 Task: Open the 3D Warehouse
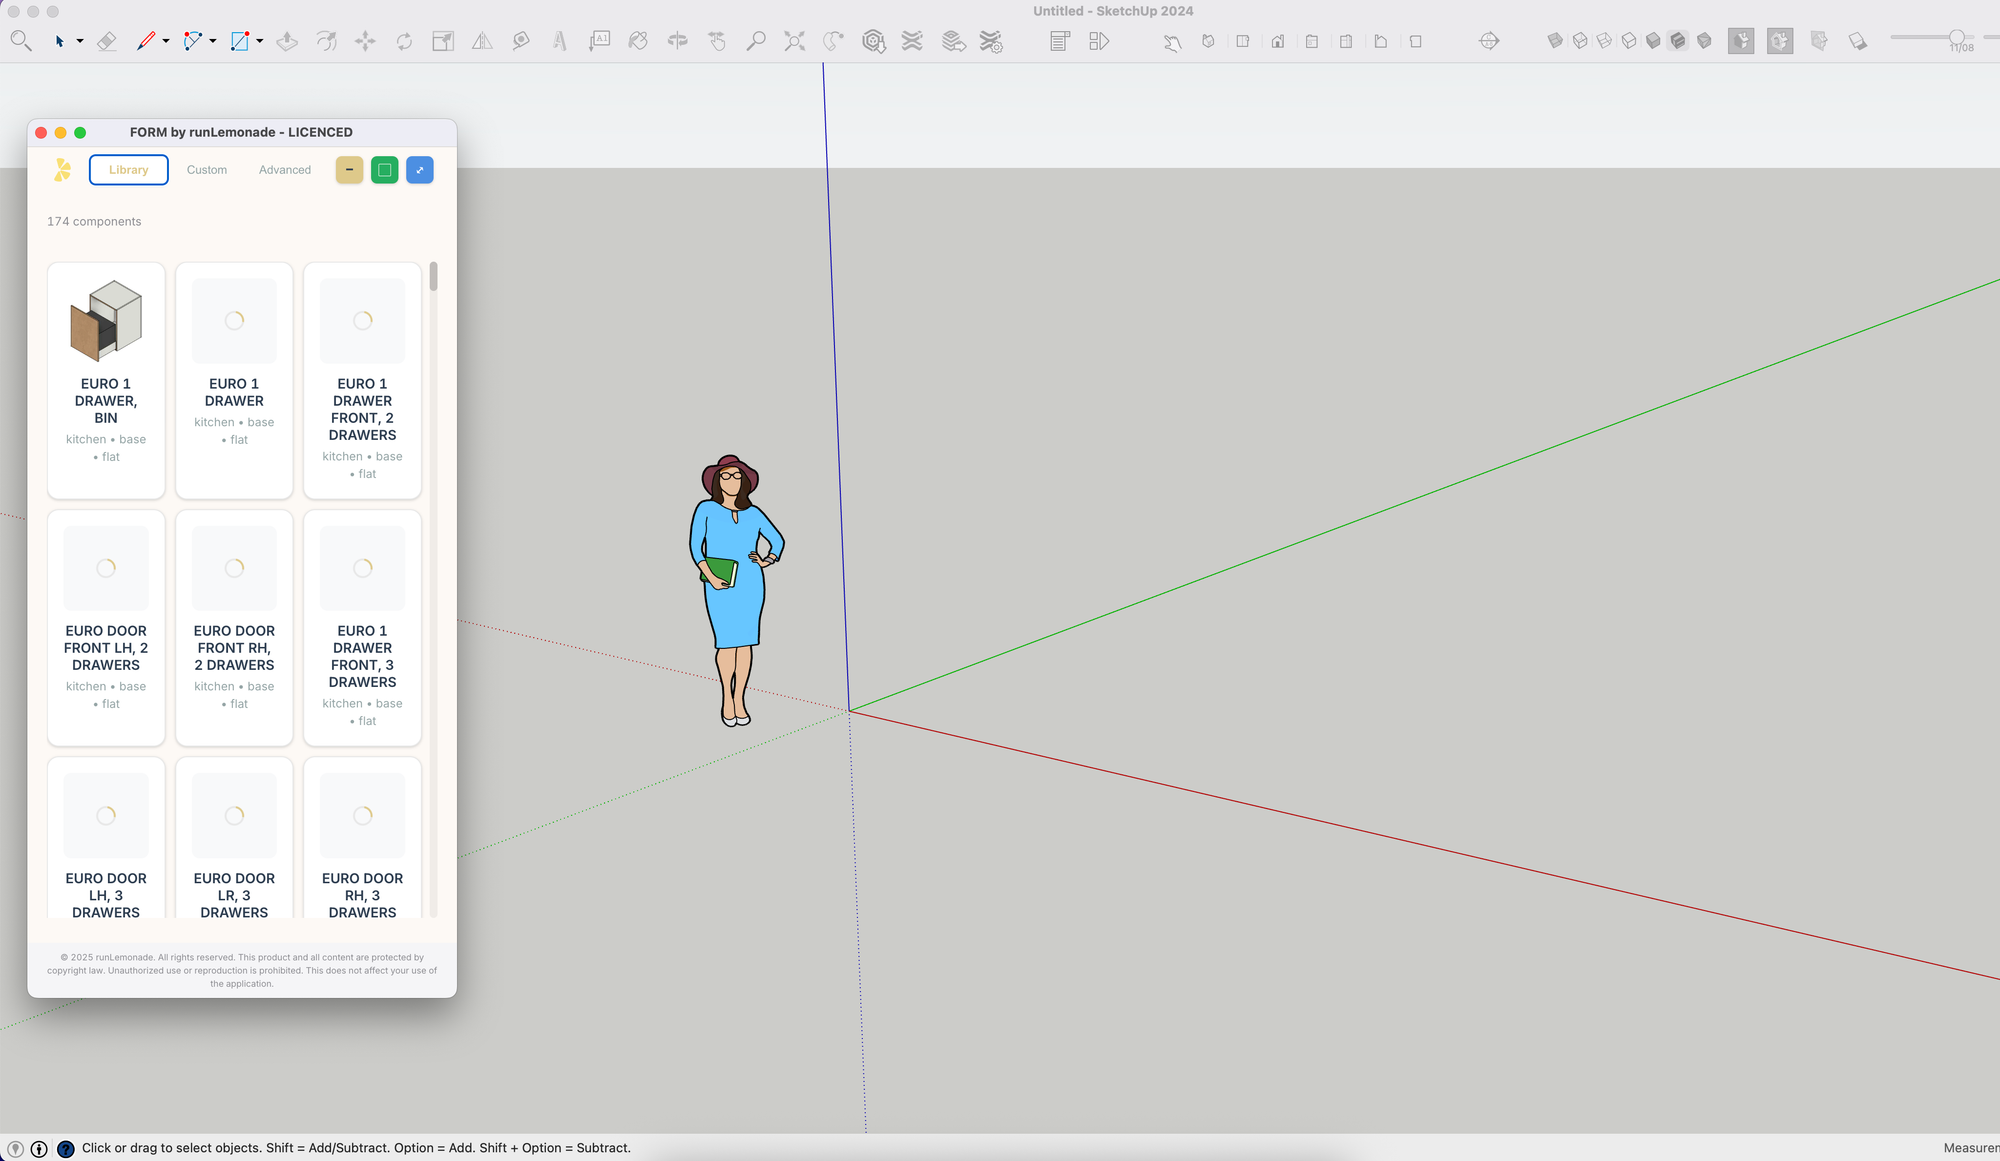874,41
